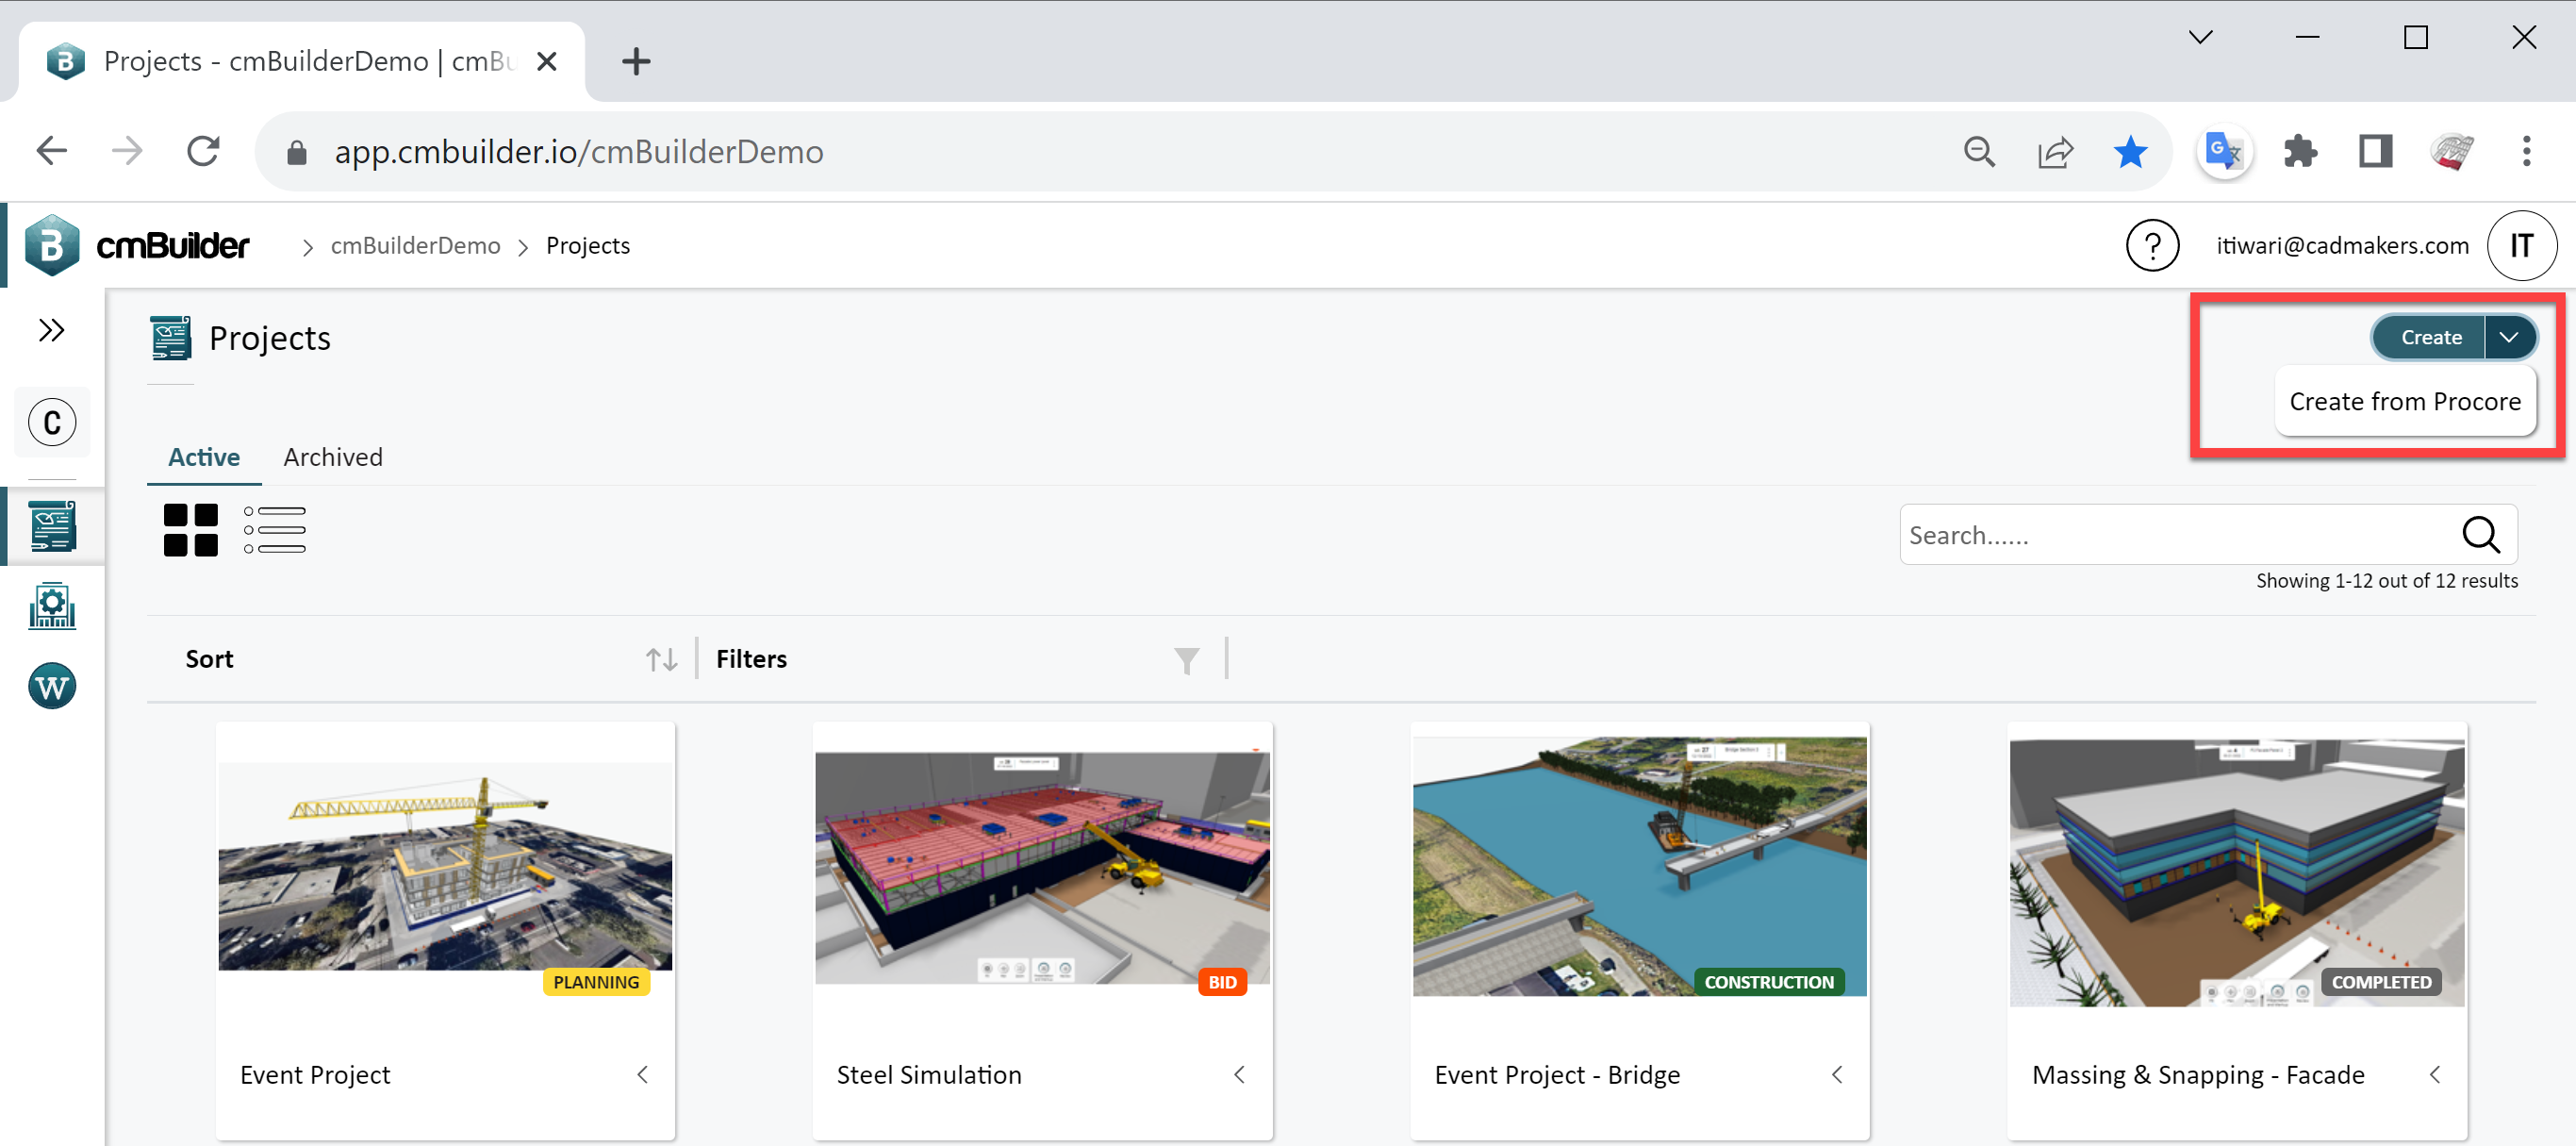Click the CONSTRUCTION status badge
The height and width of the screenshot is (1146, 2576).
pos(1768,982)
